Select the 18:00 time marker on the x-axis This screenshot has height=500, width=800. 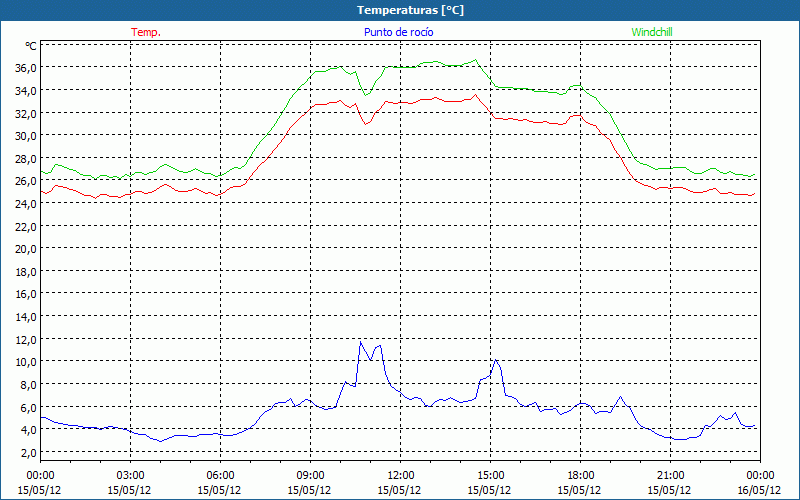point(580,475)
